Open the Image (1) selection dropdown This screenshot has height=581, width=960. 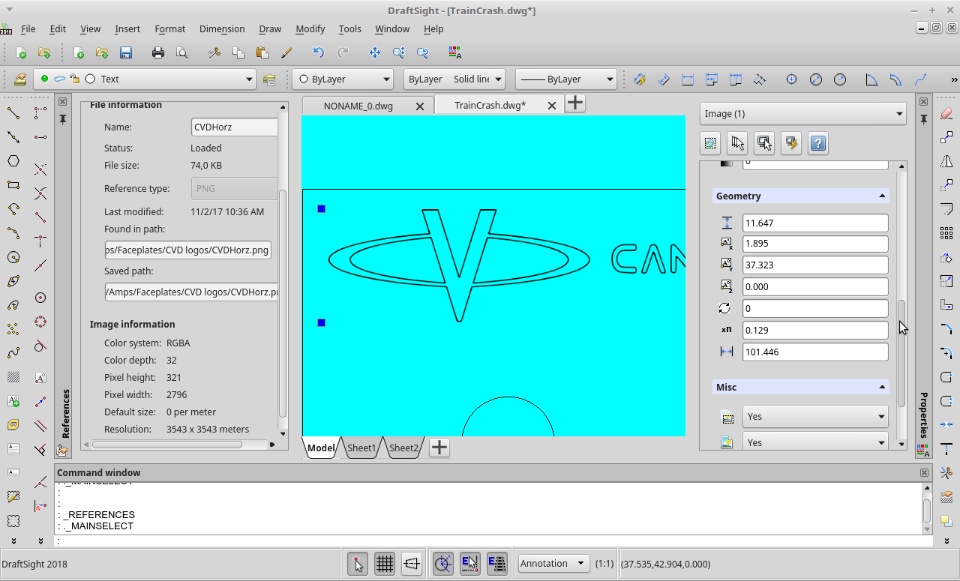[x=803, y=114]
